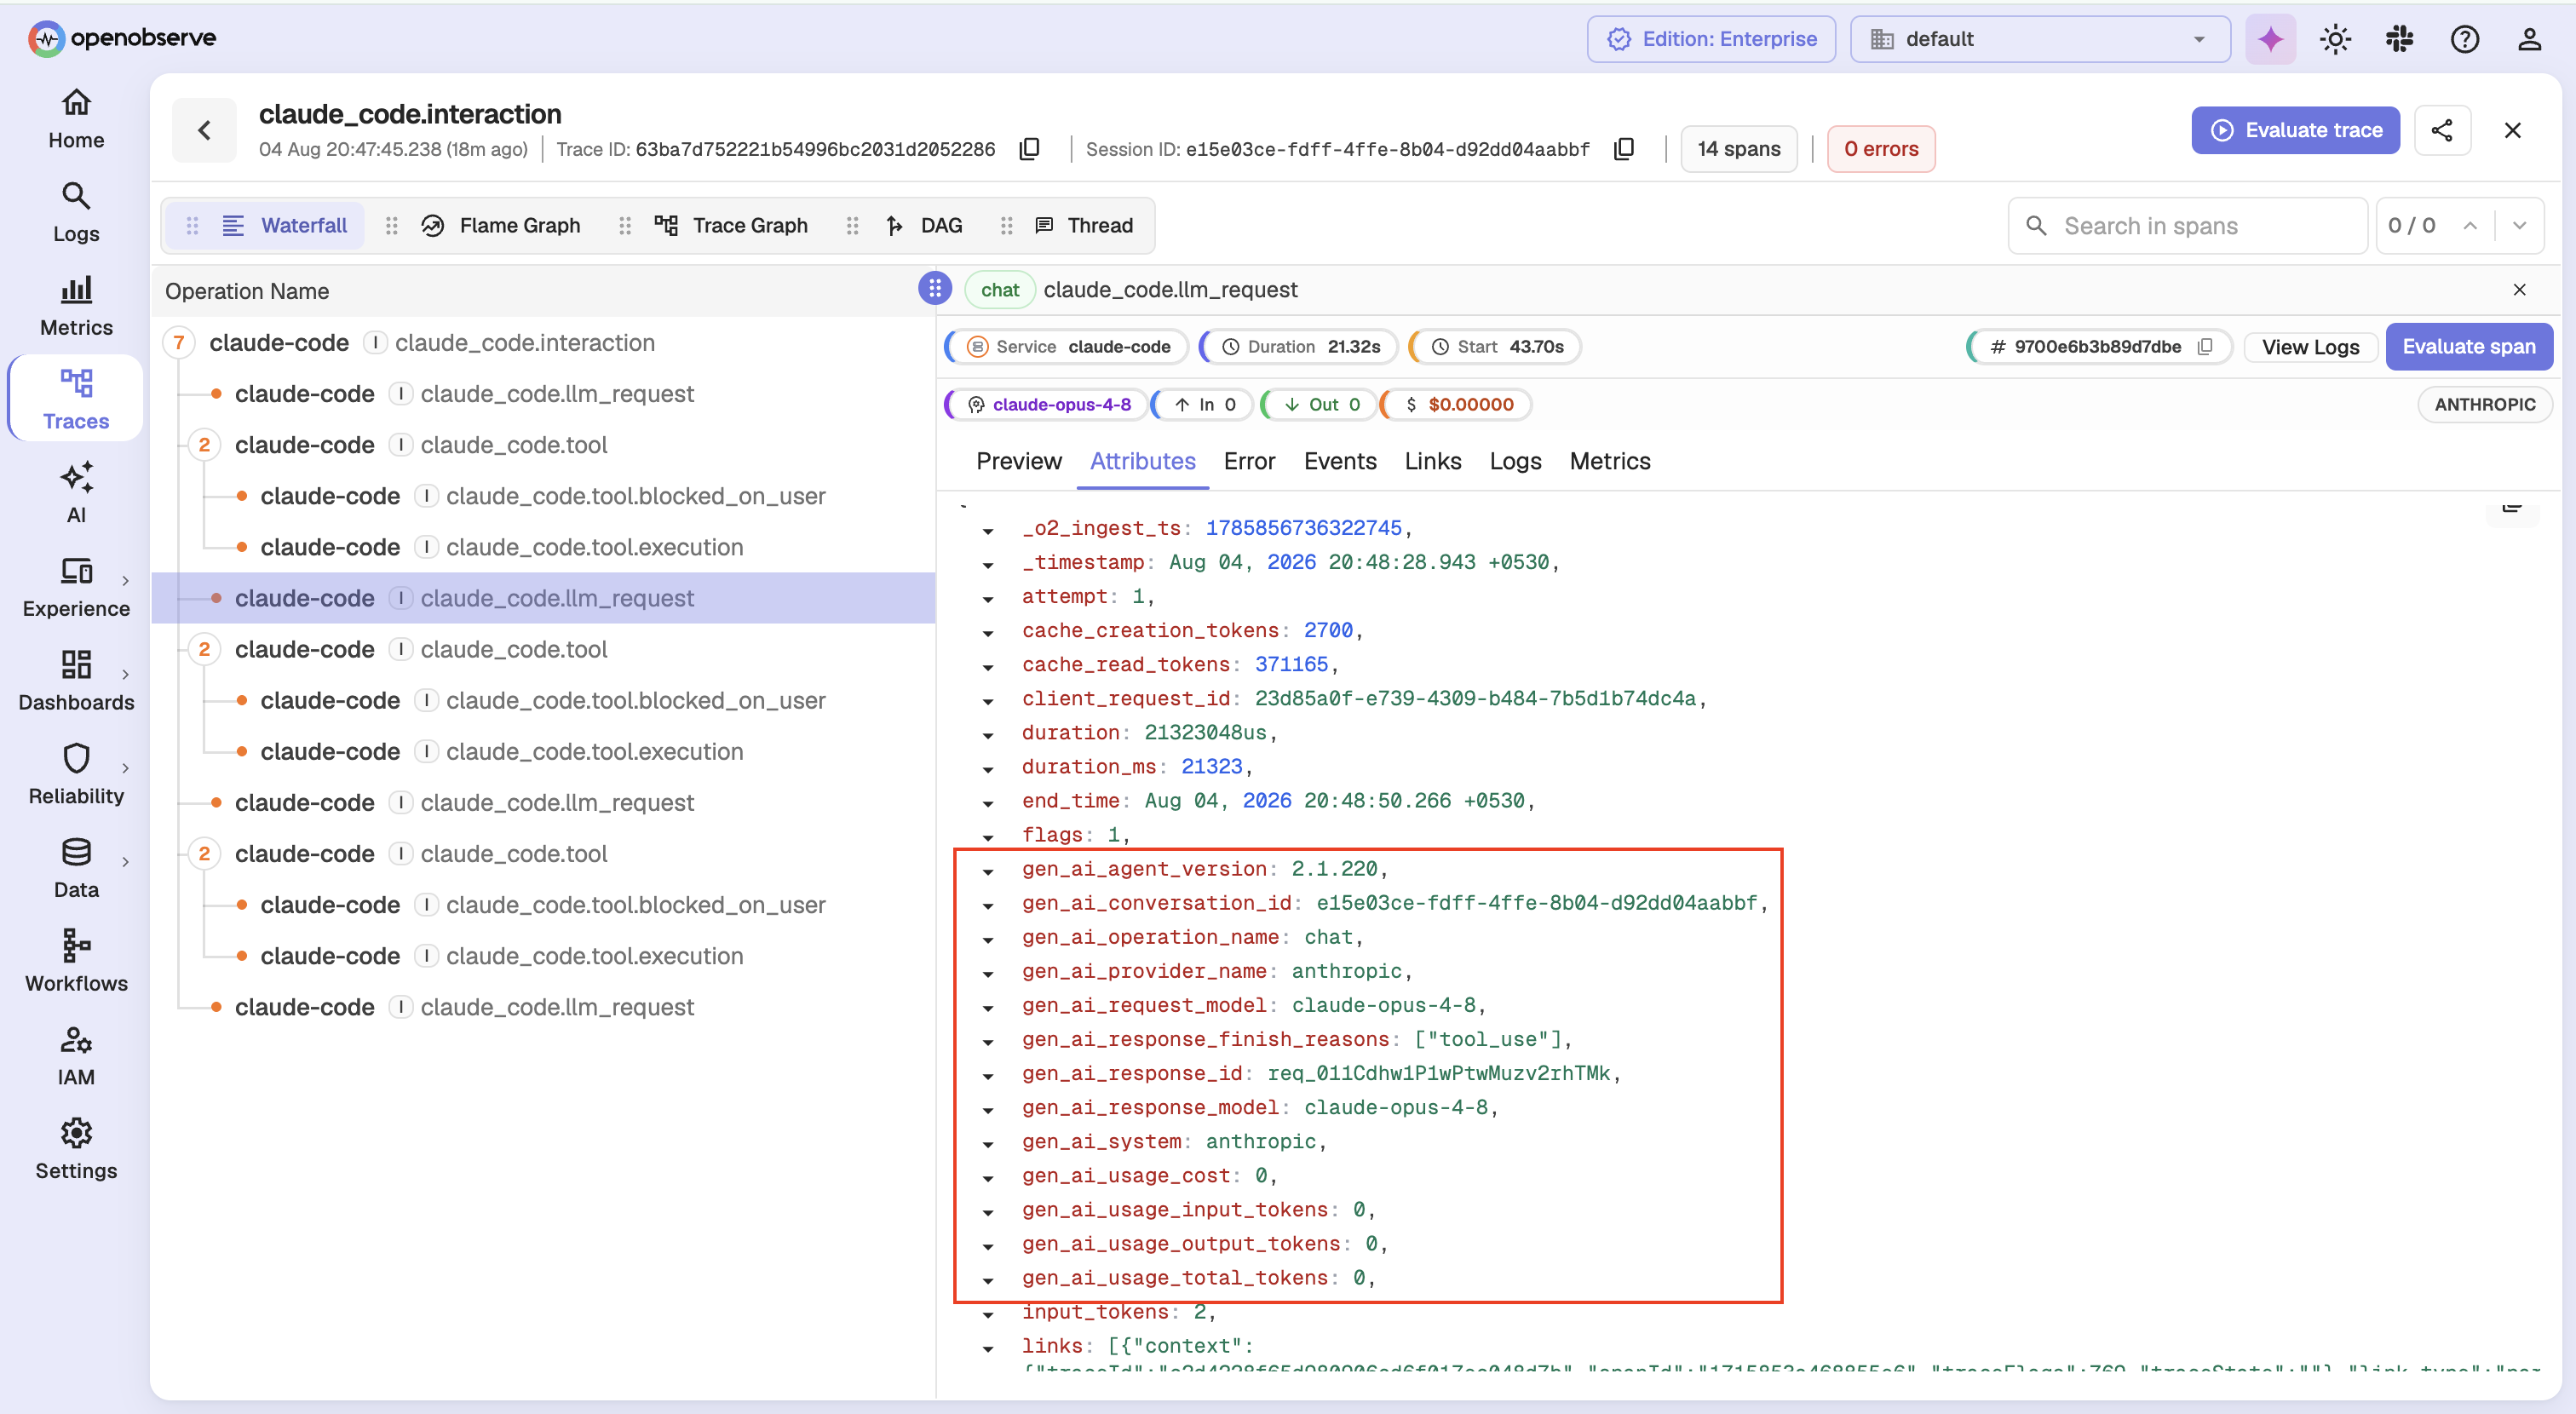Open the user profile icon
Viewport: 2576px width, 1414px height.
tap(2529, 39)
